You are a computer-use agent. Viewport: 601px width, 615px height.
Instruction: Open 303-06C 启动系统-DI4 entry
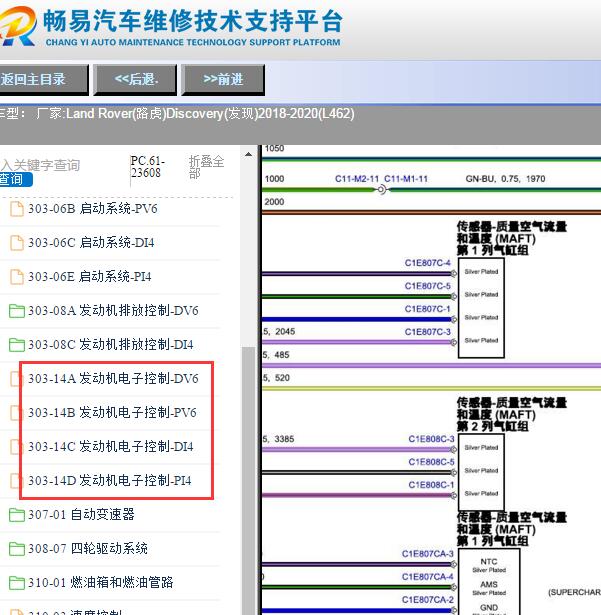(x=91, y=243)
